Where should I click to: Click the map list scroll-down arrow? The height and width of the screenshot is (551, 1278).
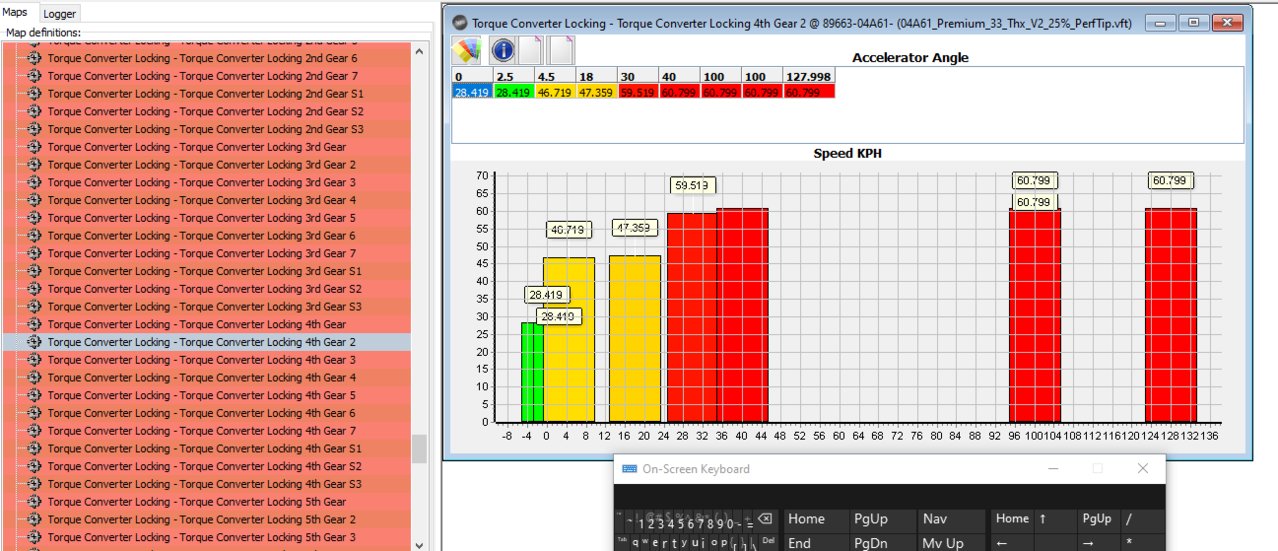(x=419, y=544)
